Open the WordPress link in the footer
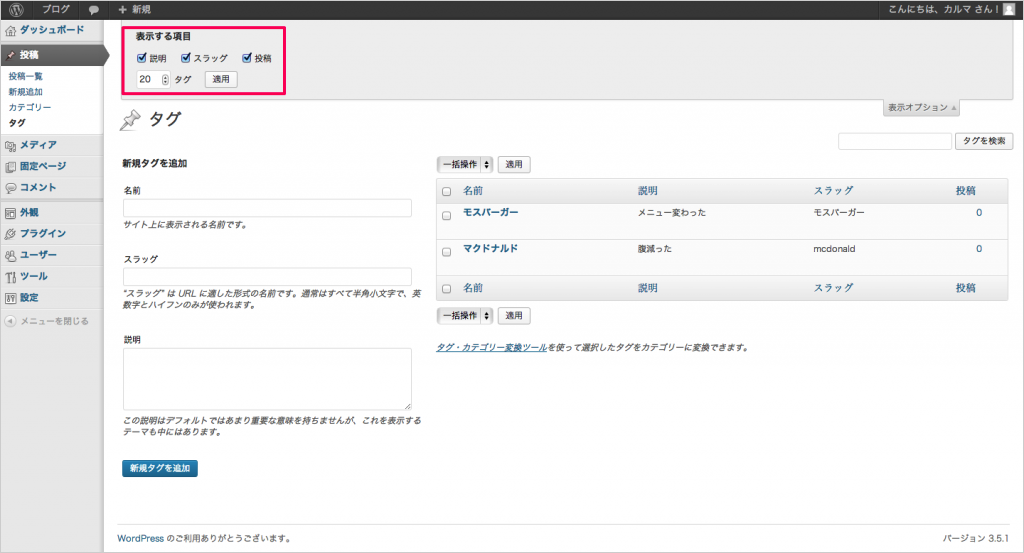Screen dimensions: 1024x553 point(140,539)
